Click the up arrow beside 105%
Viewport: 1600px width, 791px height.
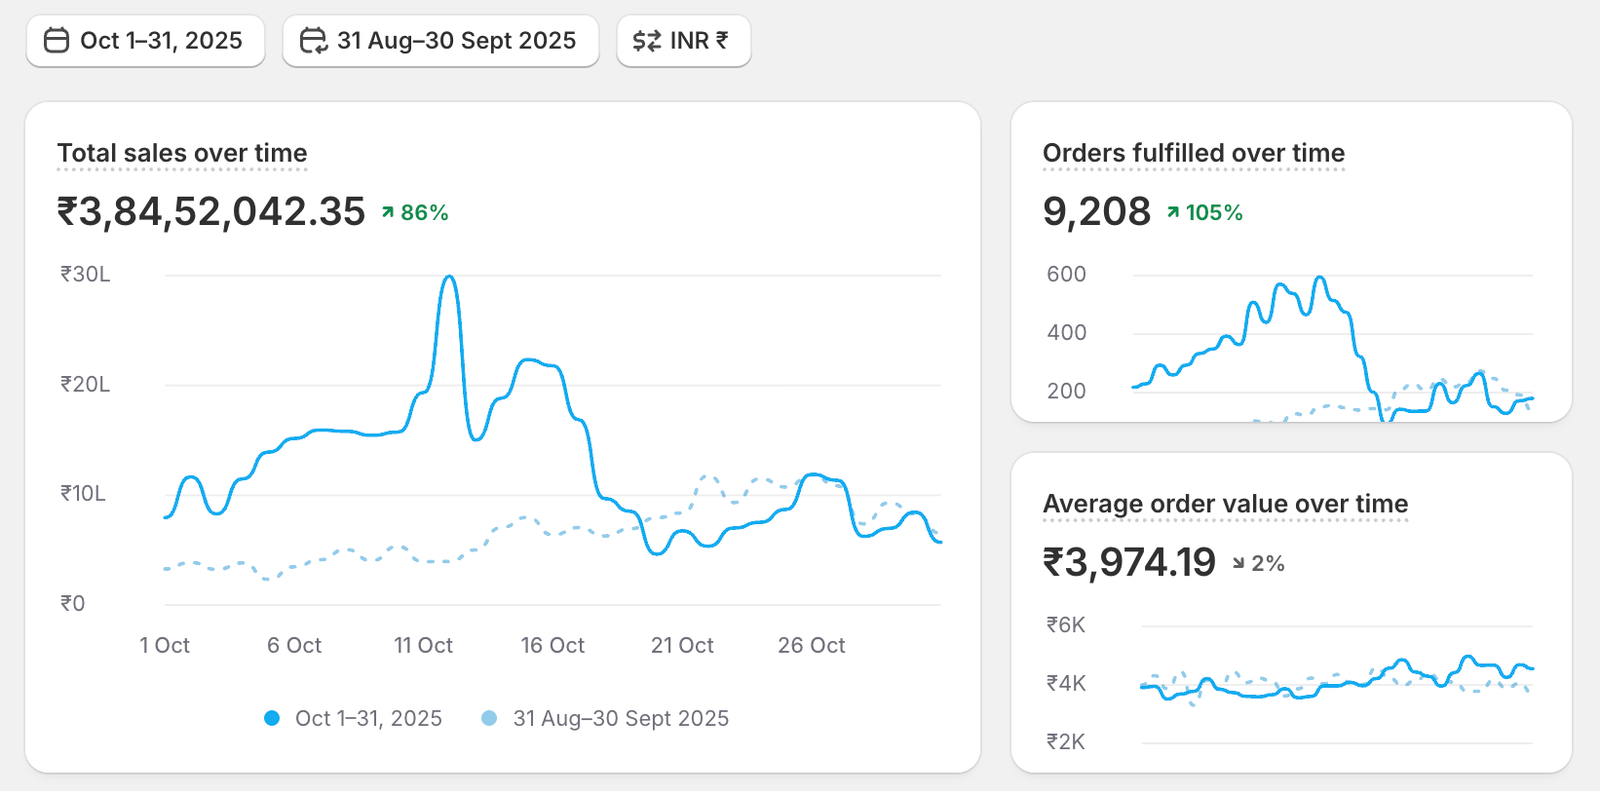[x=1173, y=213]
